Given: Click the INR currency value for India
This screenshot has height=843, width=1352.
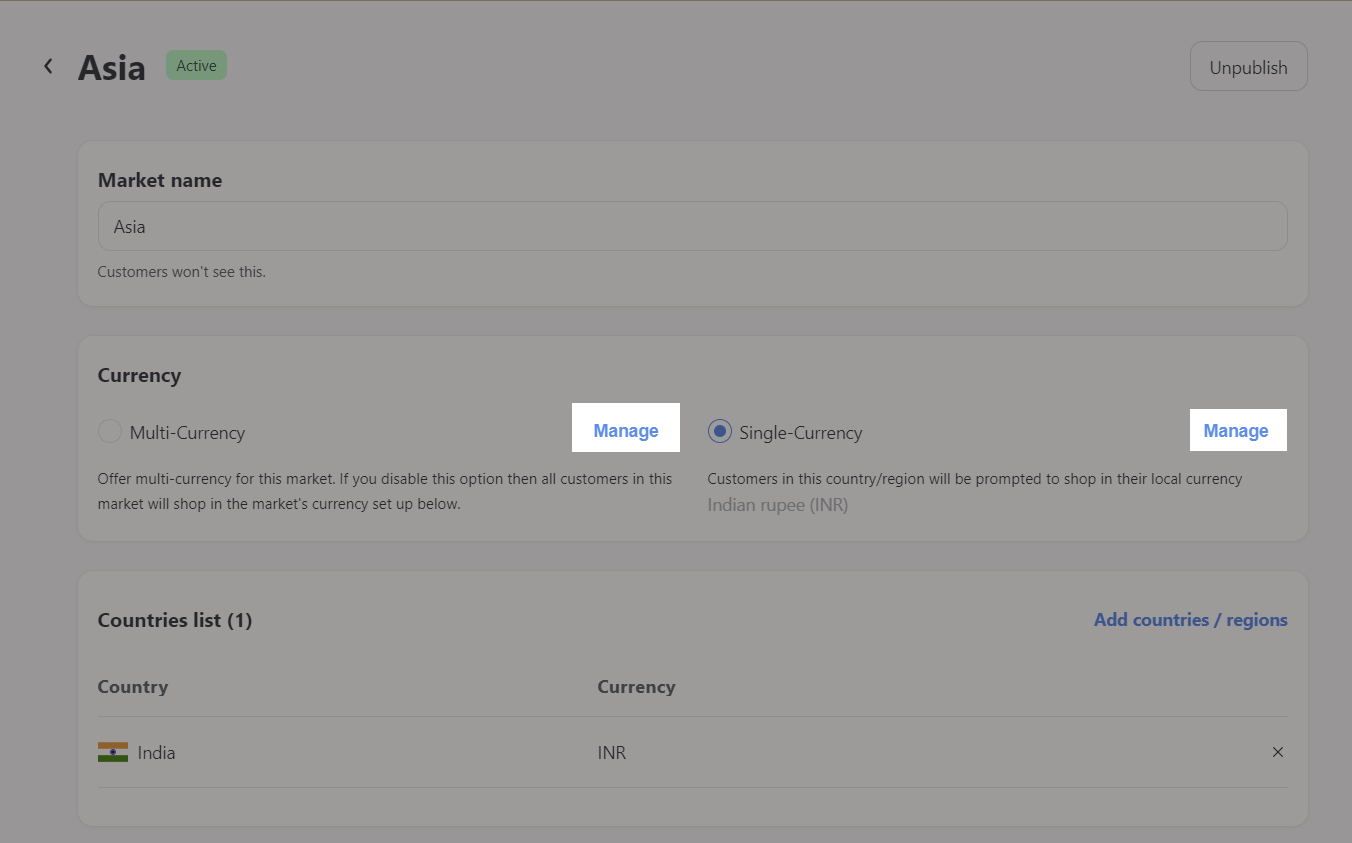Looking at the screenshot, I should pos(612,753).
